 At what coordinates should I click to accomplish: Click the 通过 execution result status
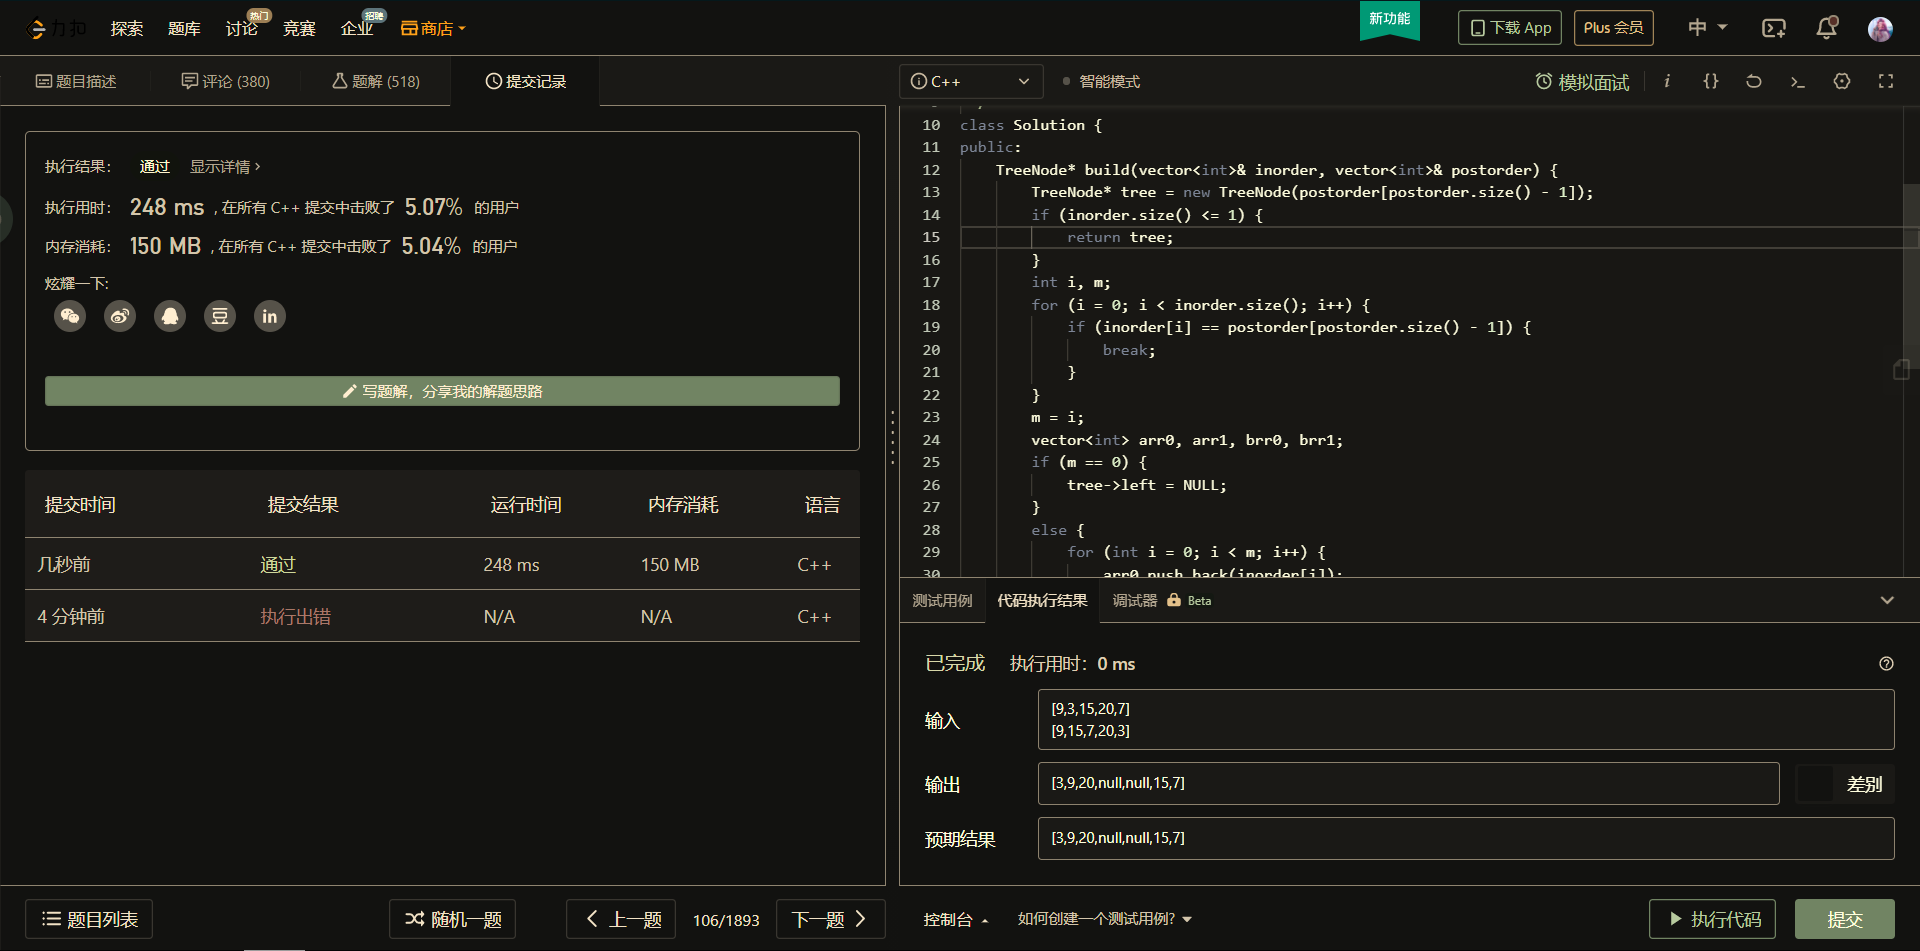click(x=155, y=167)
